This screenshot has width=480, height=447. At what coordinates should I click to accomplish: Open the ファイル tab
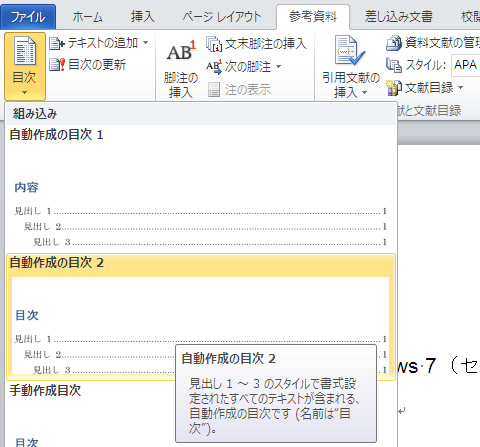click(x=28, y=17)
